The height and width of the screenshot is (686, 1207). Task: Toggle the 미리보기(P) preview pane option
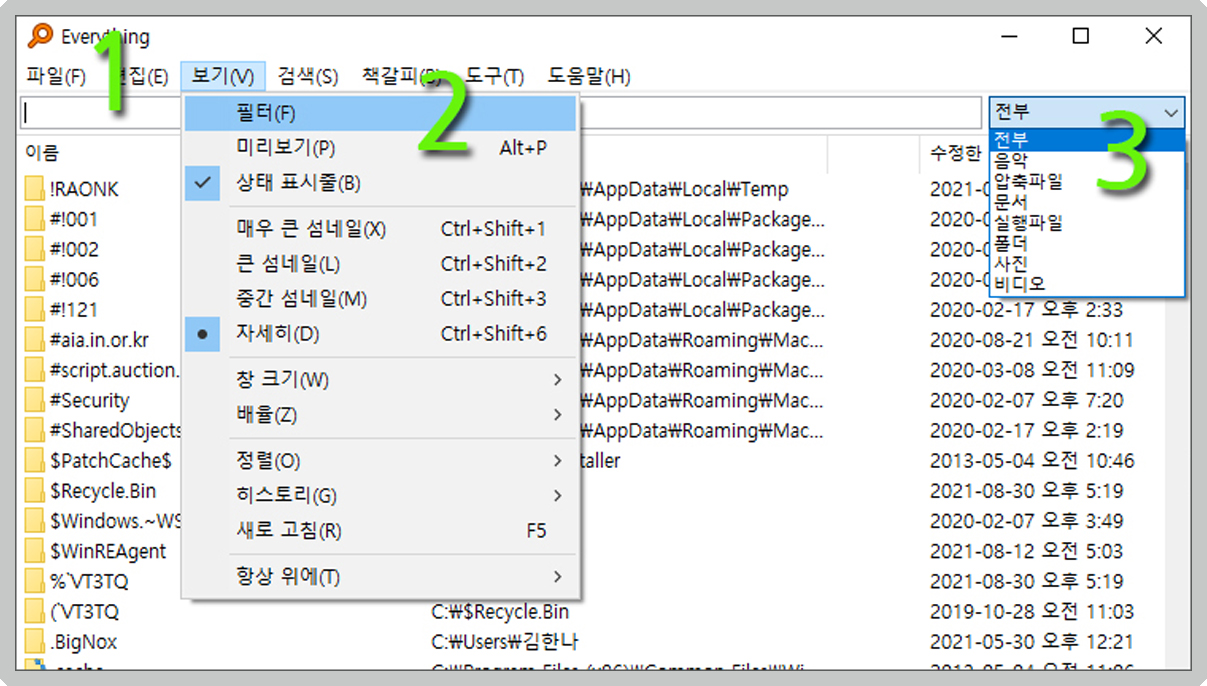click(381, 148)
